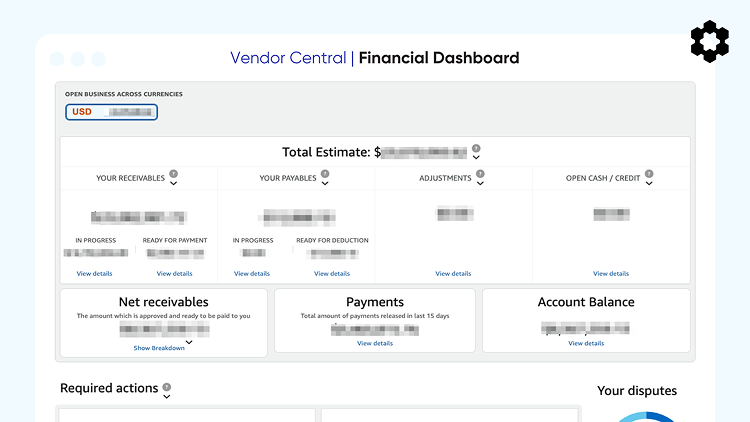View details under Open Cash / Credit
Image resolution: width=750 pixels, height=422 pixels.
611,274
